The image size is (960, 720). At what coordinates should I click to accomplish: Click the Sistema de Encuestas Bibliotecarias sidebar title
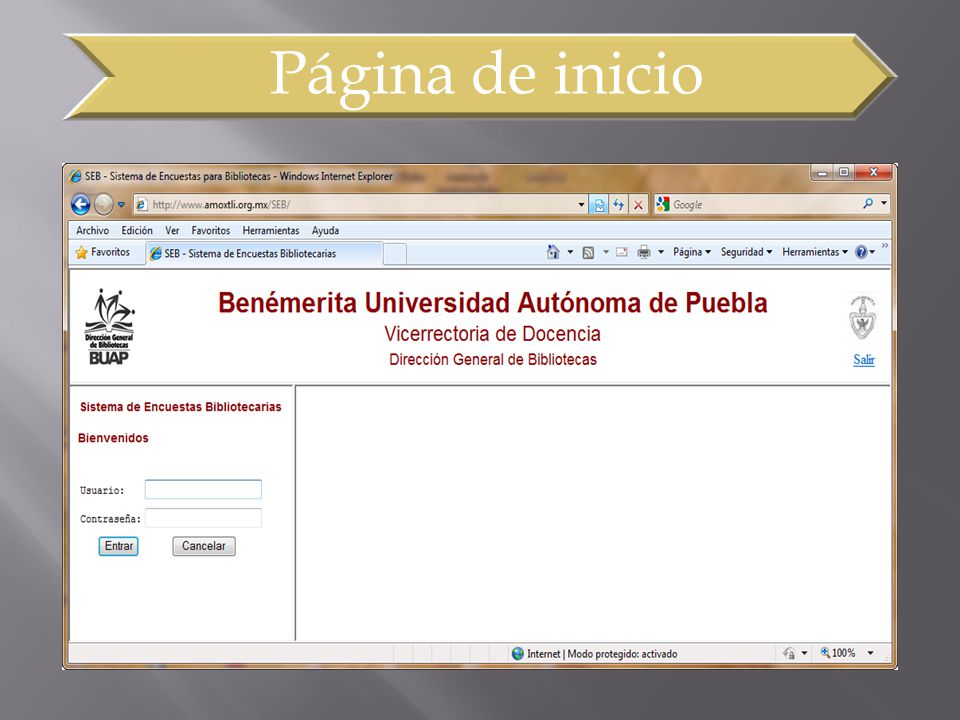181,407
